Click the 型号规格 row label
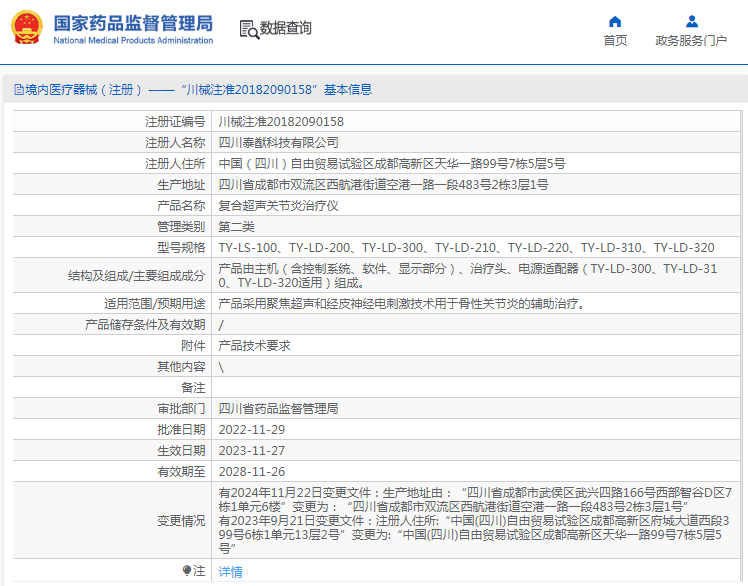 181,248
